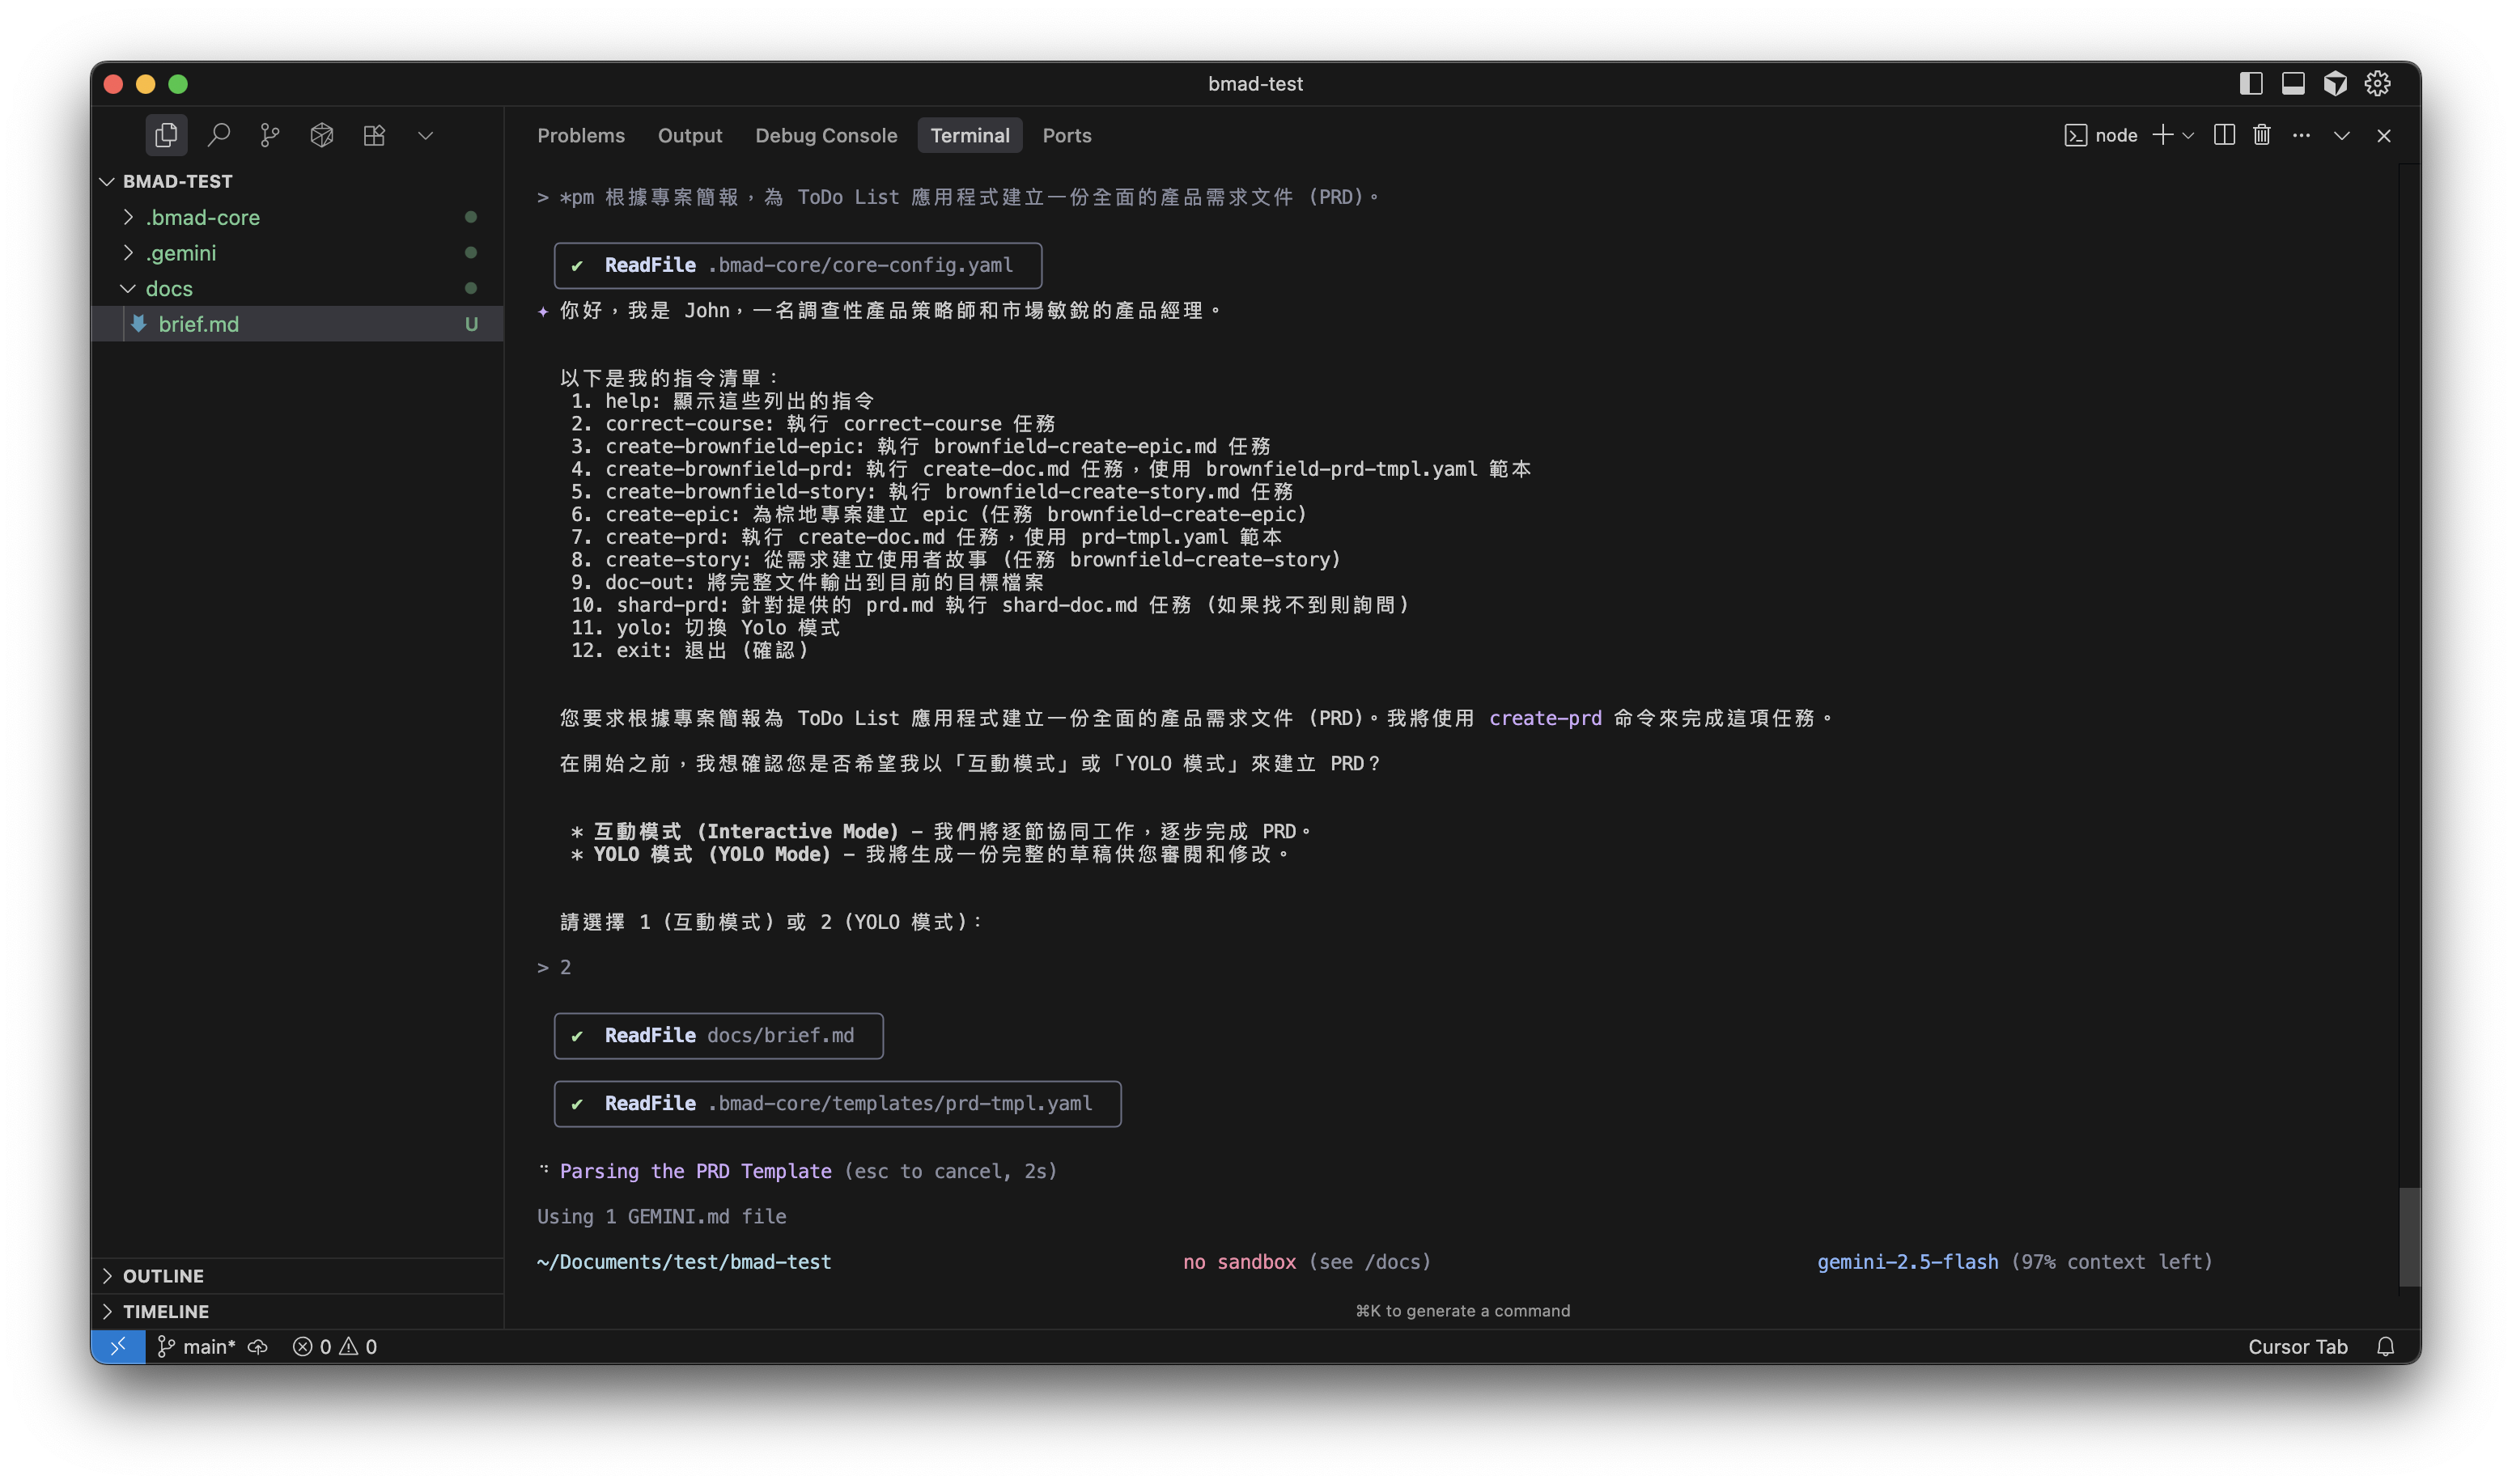
Task: Open terminal more actions ellipsis
Action: coord(2301,135)
